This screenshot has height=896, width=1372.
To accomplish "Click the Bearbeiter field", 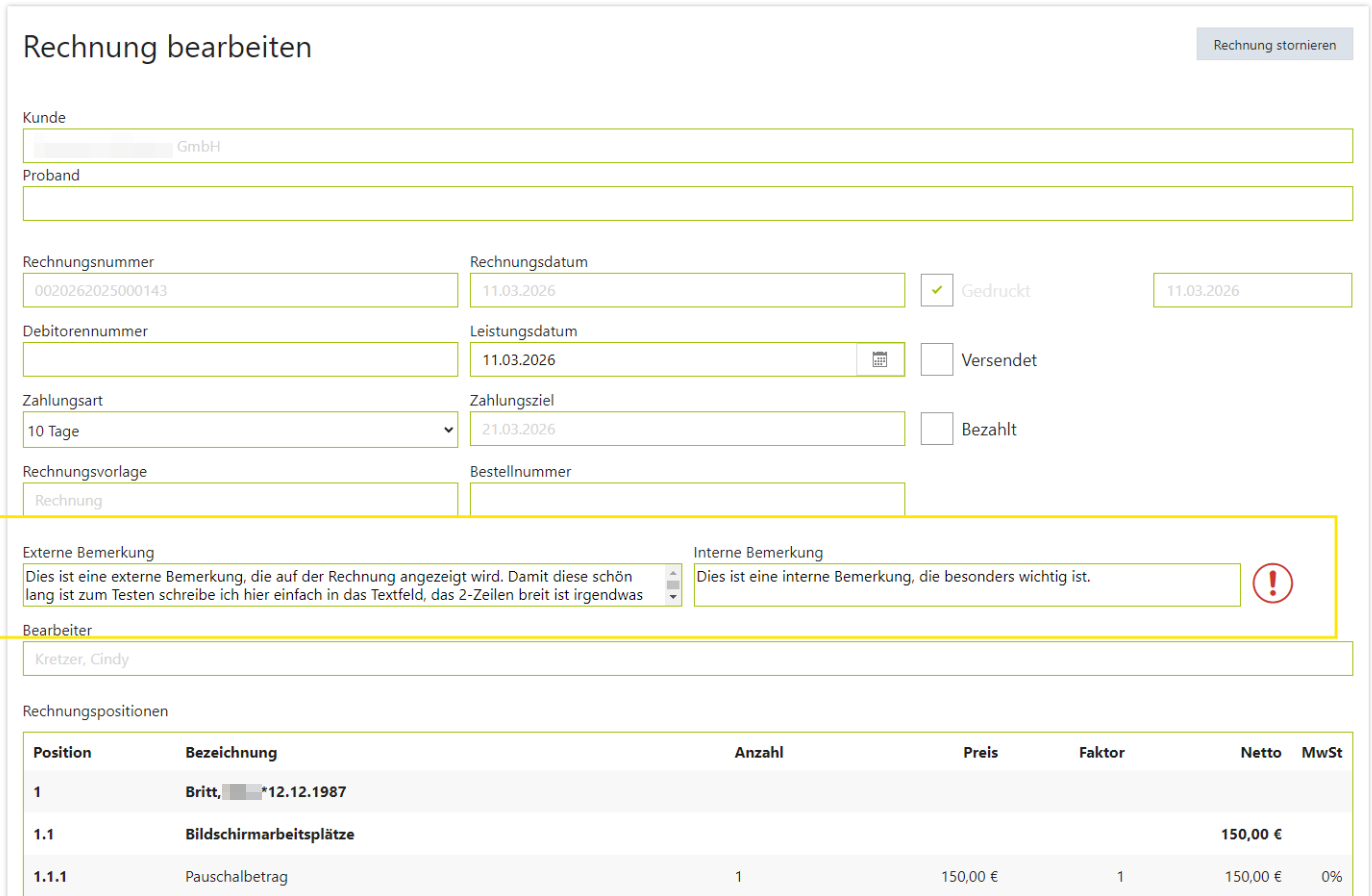I will click(688, 658).
